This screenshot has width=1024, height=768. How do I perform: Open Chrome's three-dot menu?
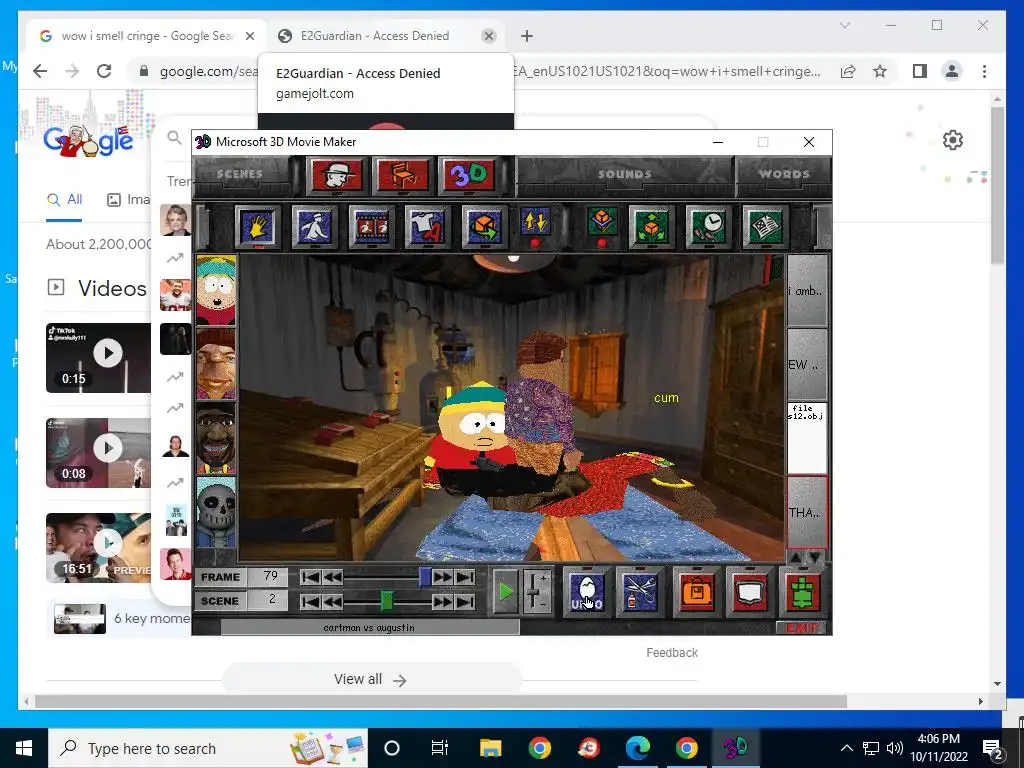(984, 71)
